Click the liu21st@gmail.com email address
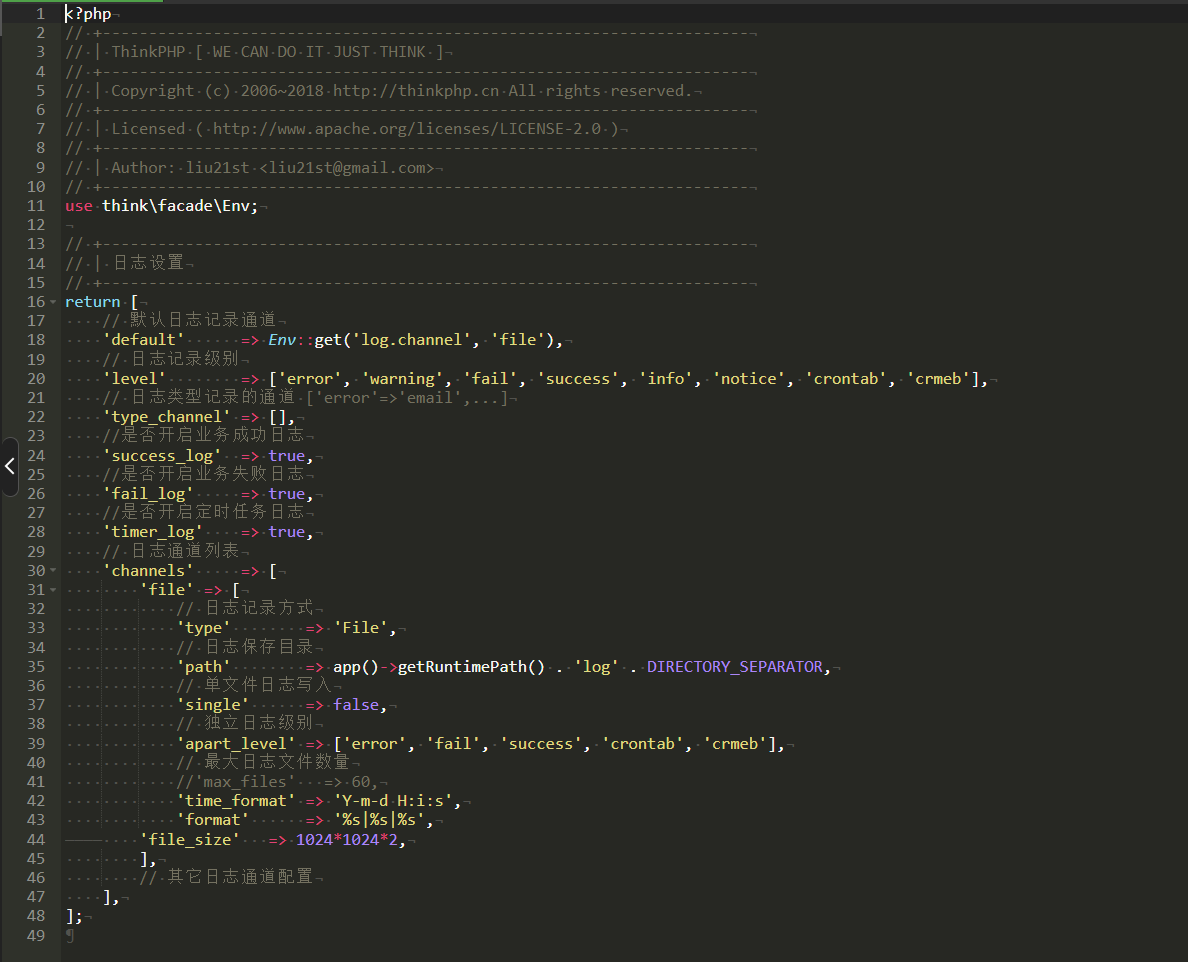 346,168
